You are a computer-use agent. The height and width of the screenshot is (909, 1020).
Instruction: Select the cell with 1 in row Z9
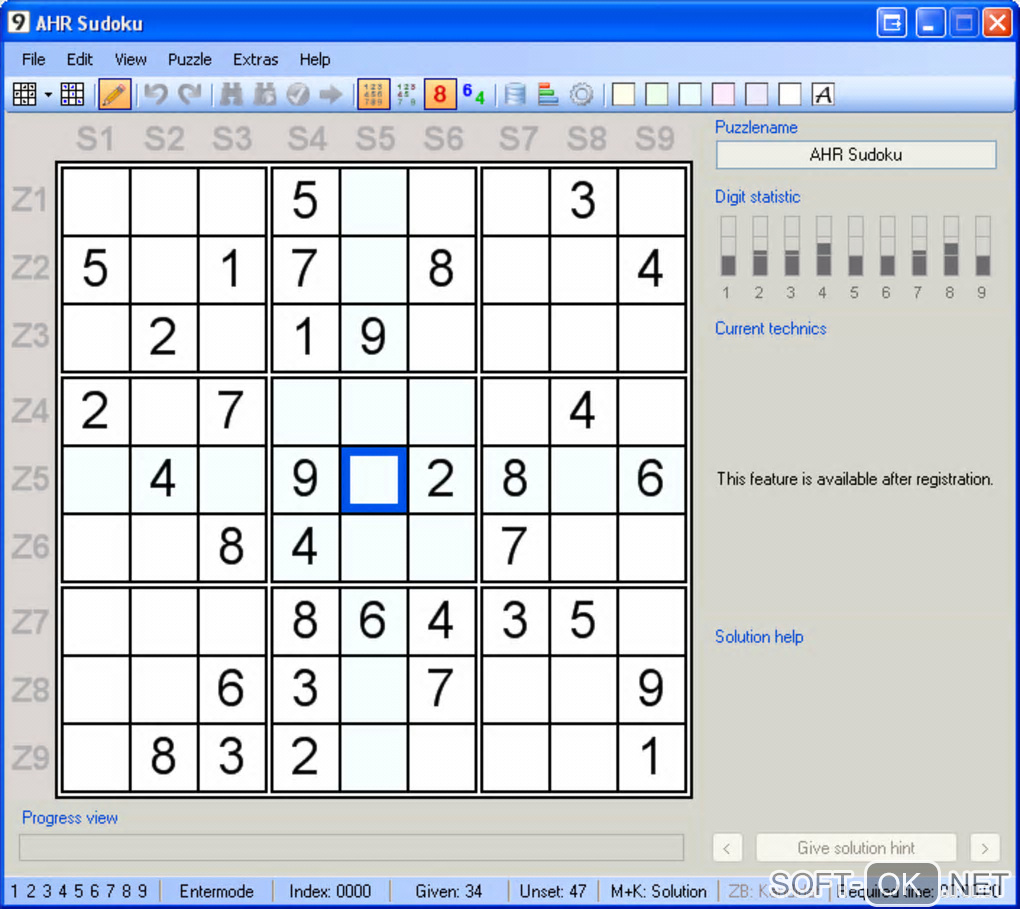pyautogui.click(x=651, y=757)
